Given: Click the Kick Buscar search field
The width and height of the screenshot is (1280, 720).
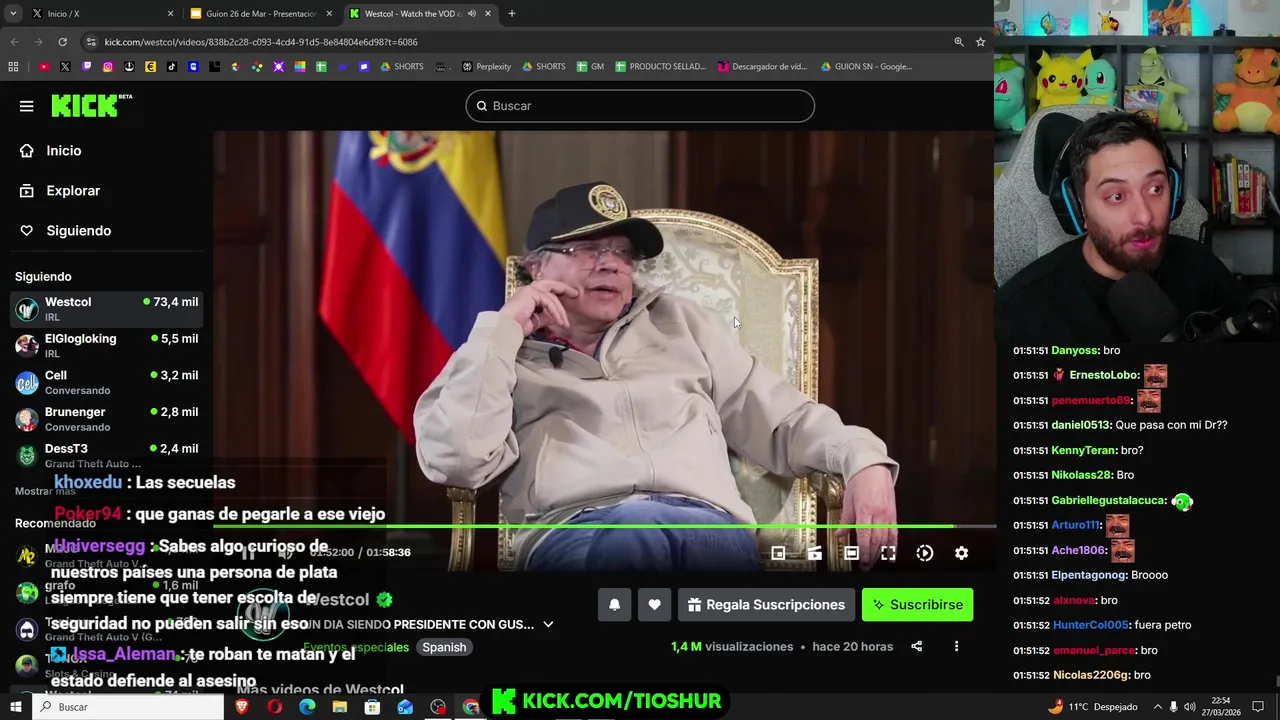Looking at the screenshot, I should coord(640,106).
